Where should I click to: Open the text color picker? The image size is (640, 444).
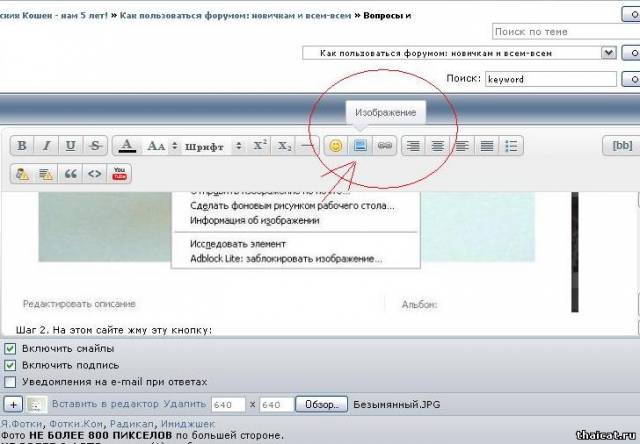pyautogui.click(x=127, y=146)
